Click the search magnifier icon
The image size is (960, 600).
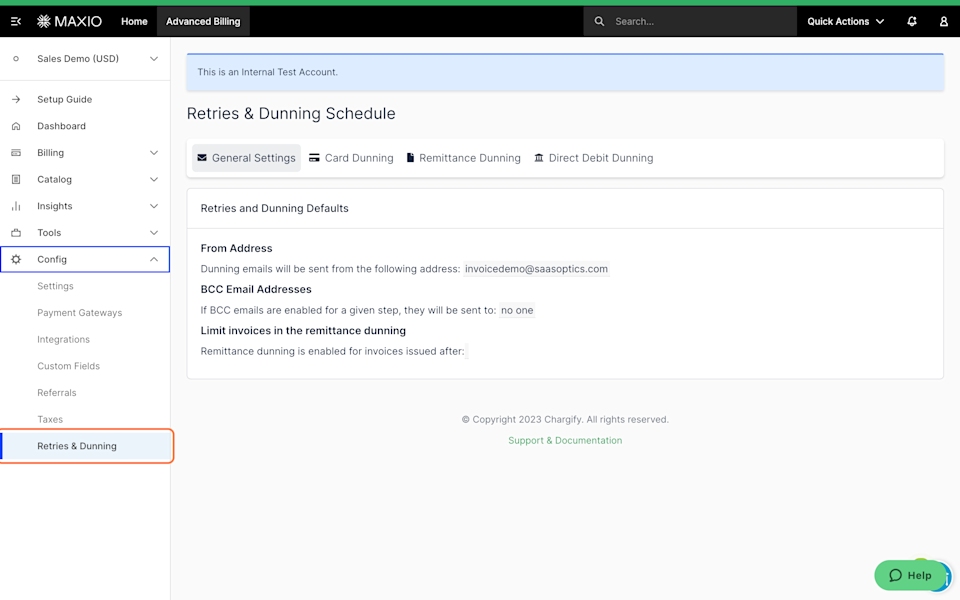[599, 21]
